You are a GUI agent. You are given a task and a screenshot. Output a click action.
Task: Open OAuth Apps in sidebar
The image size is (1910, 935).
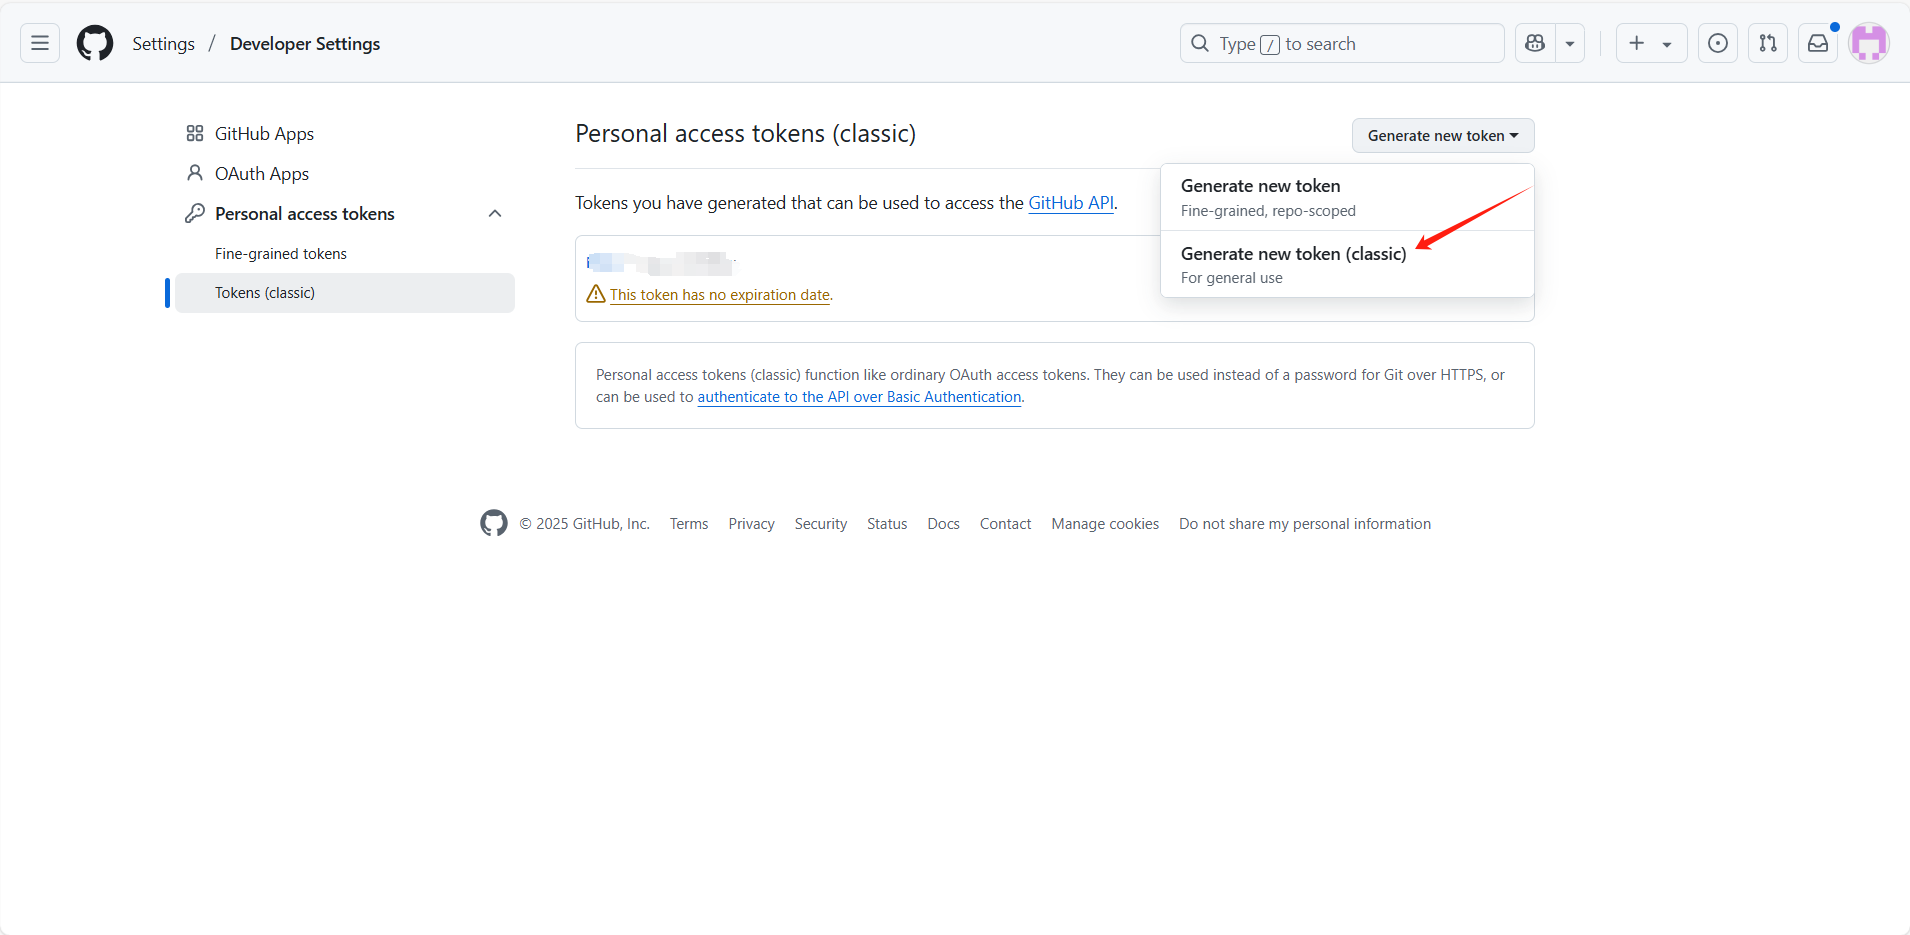coord(261,174)
